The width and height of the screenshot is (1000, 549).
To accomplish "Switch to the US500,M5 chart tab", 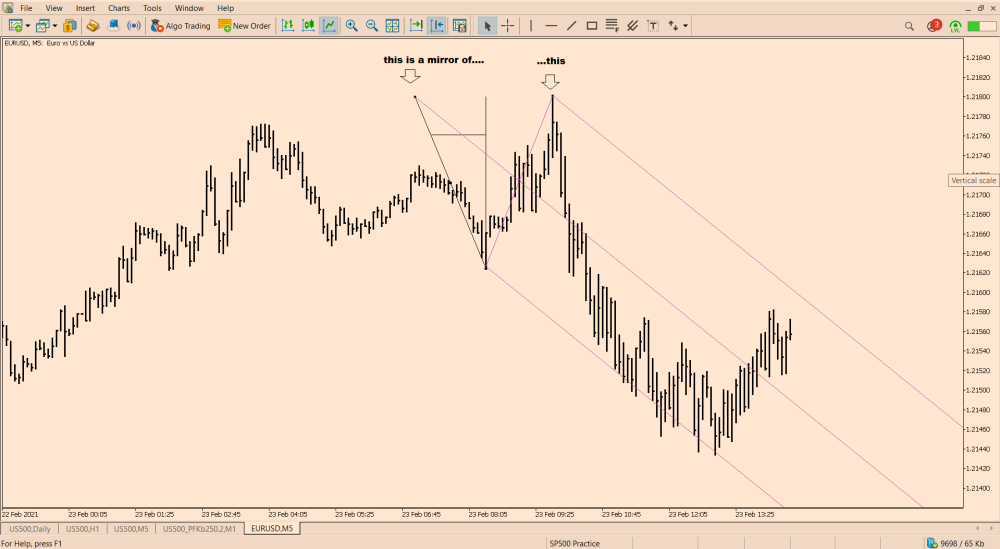I will 131,529.
